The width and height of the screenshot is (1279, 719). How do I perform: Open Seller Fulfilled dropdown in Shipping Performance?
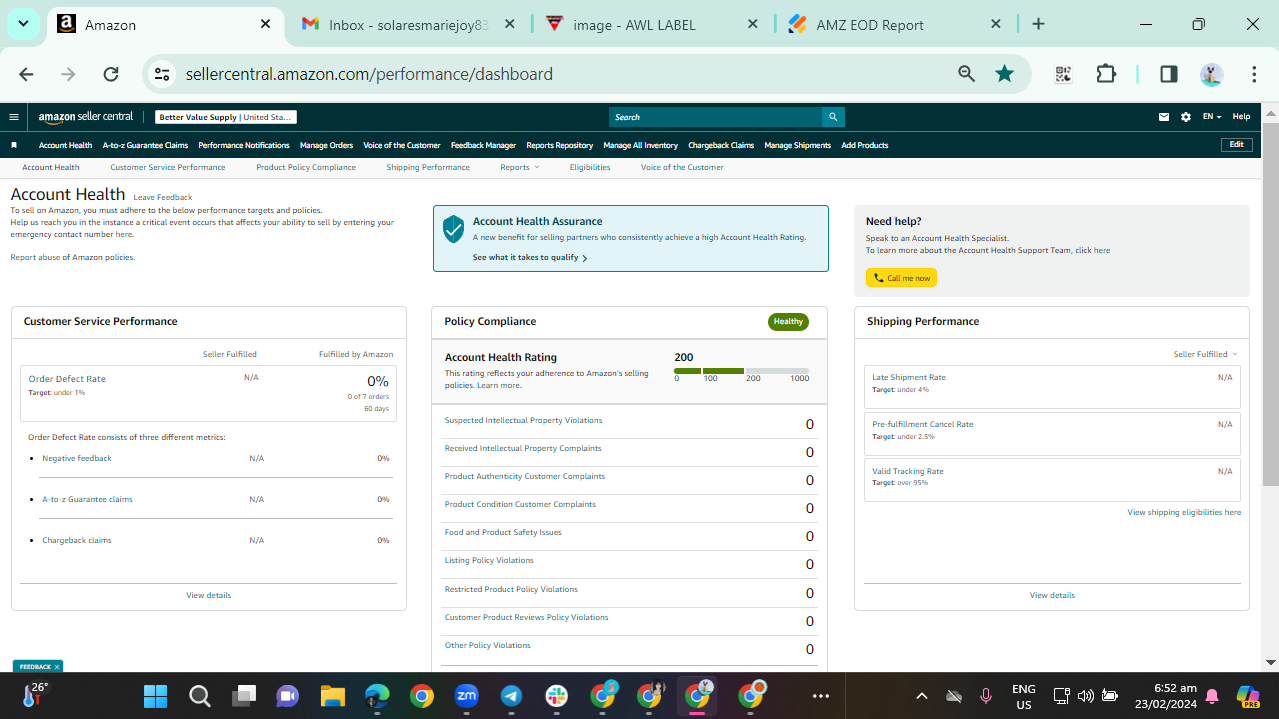1205,354
